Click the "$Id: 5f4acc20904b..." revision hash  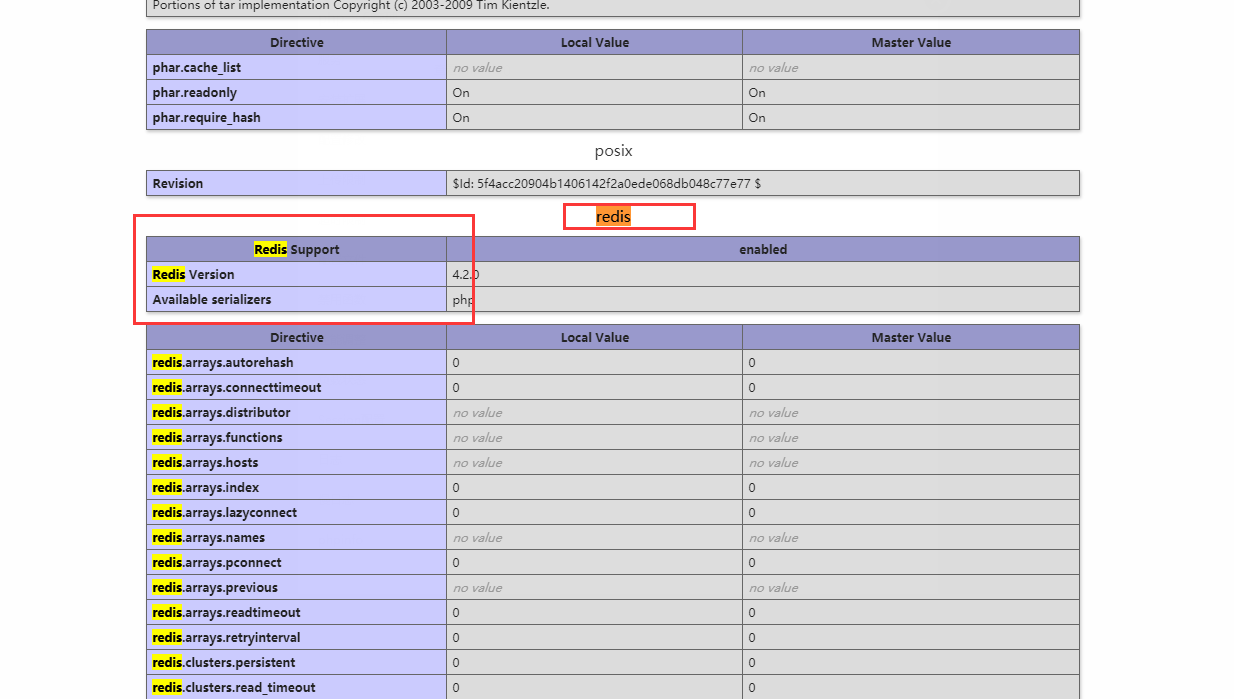[x=606, y=184]
